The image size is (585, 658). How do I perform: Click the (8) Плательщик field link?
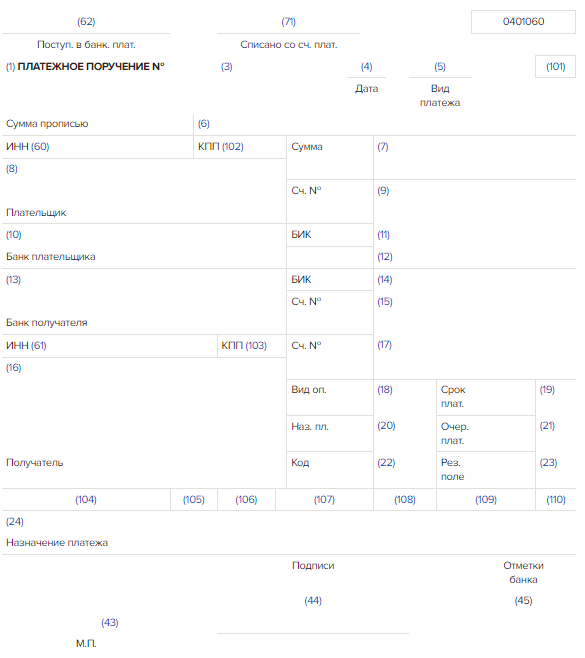pyautogui.click(x=12, y=169)
